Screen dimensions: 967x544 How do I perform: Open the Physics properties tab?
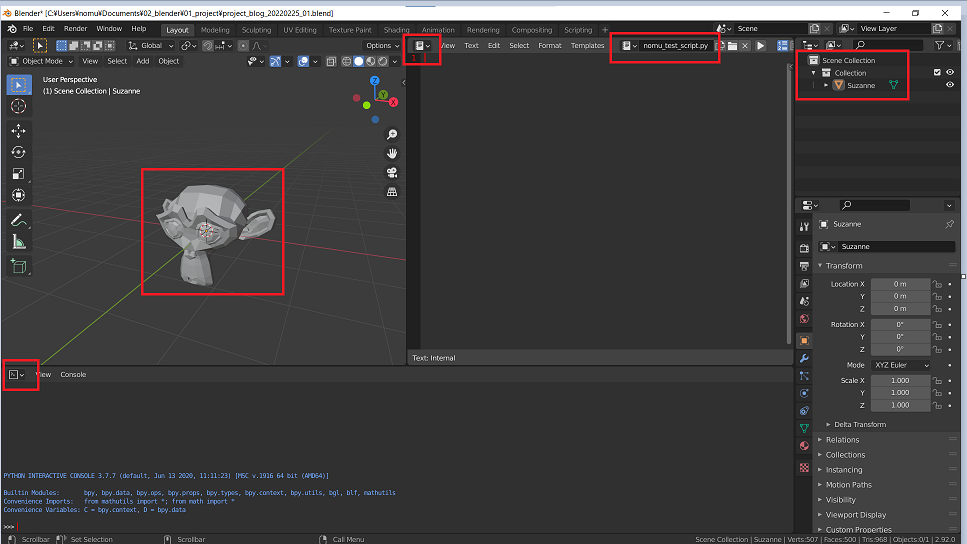click(x=804, y=393)
